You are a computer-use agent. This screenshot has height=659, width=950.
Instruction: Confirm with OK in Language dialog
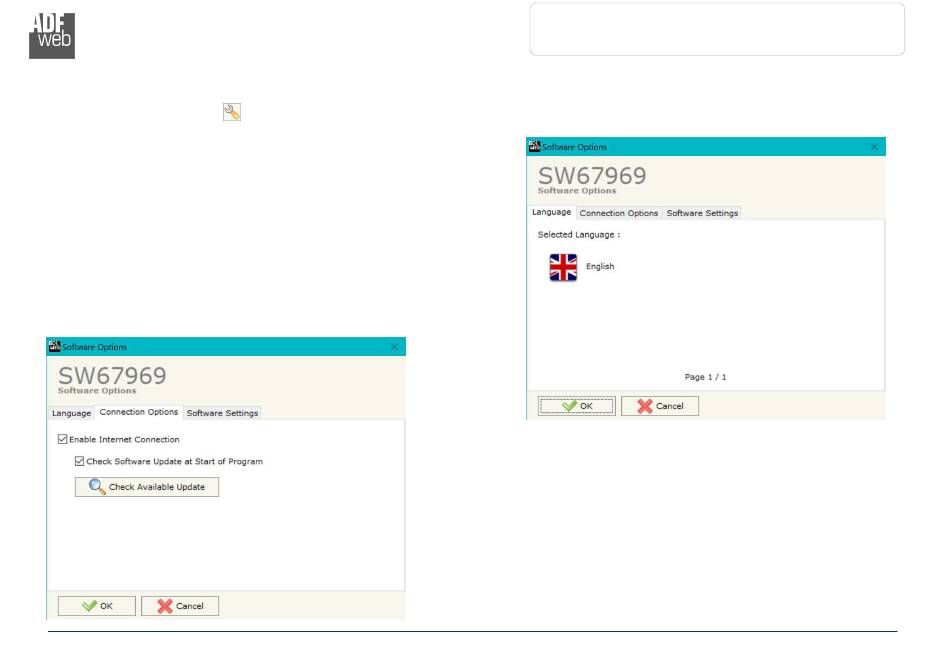click(x=576, y=406)
